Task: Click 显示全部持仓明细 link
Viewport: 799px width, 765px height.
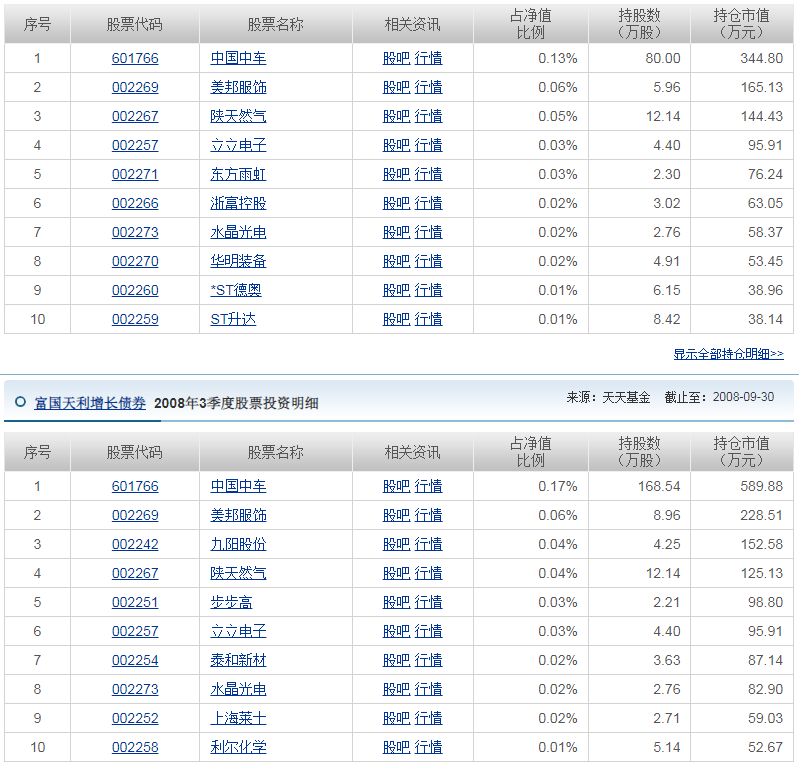Action: pyautogui.click(x=728, y=354)
